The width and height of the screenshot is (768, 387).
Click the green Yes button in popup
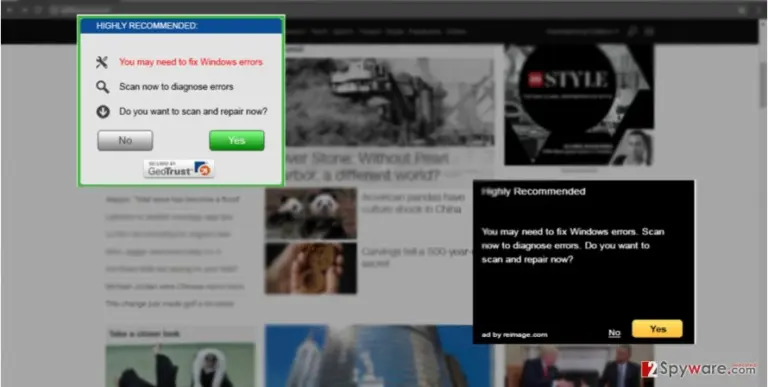click(237, 141)
